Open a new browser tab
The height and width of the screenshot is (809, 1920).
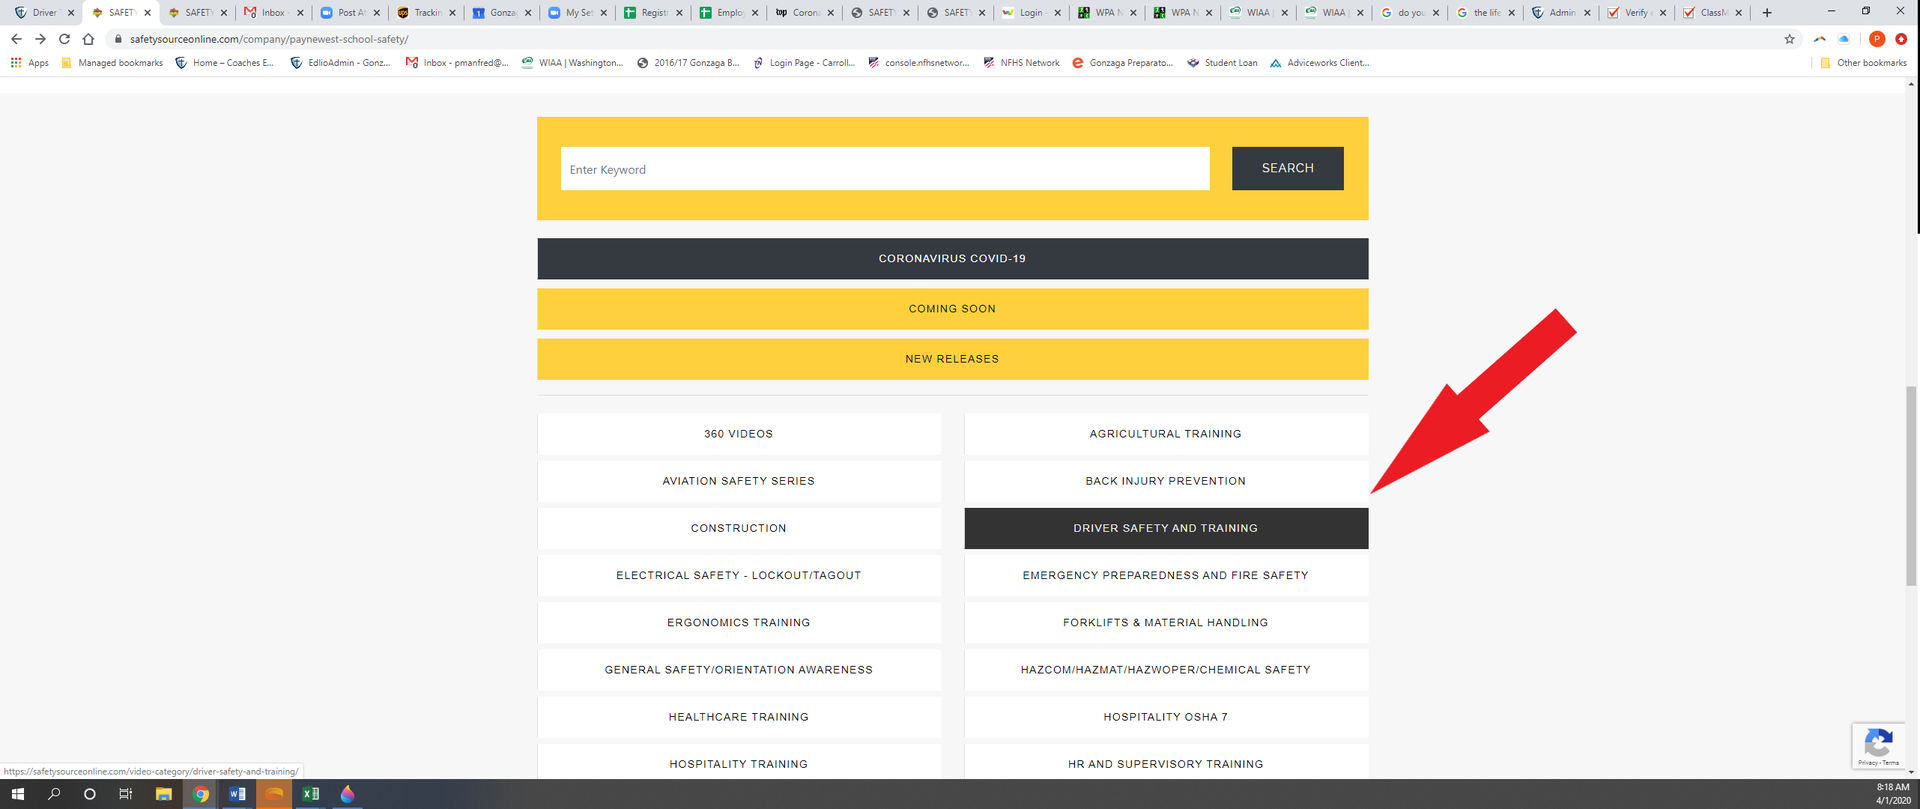1767,13
